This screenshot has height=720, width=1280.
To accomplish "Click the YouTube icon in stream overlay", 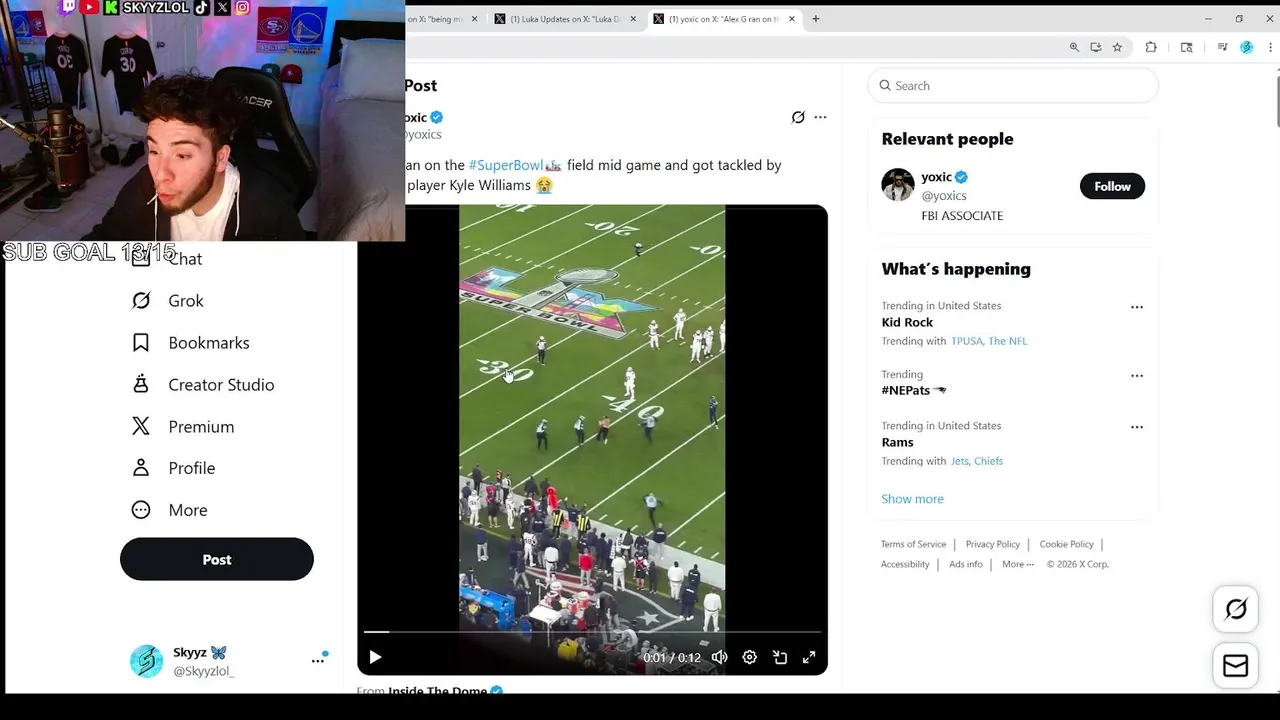I will coord(90,7).
